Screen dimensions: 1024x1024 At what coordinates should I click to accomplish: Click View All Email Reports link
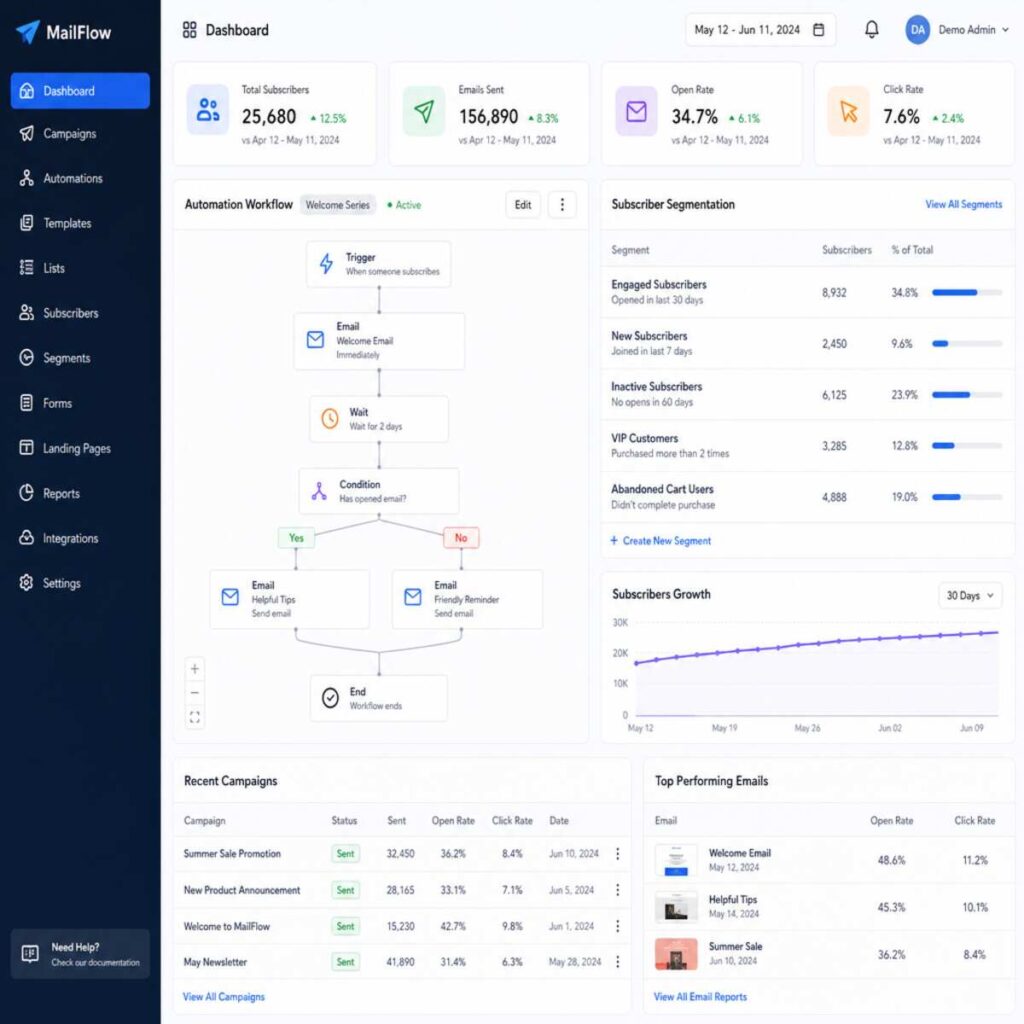700,997
